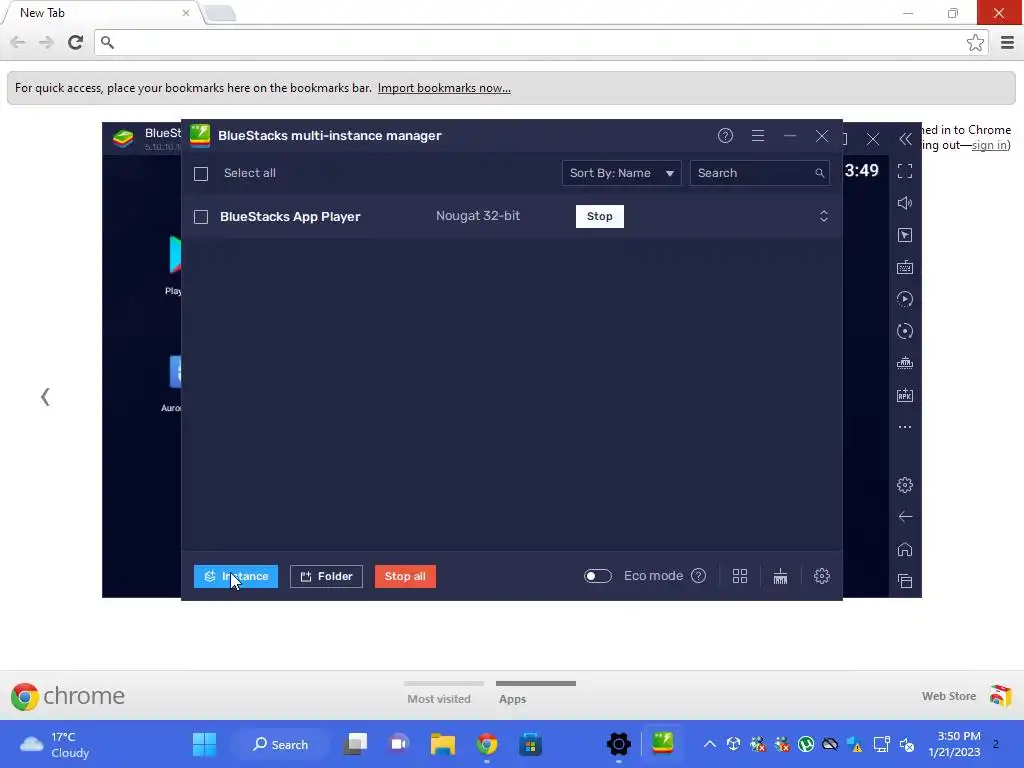
Task: Open the macro recorder icon
Action: pos(905,299)
